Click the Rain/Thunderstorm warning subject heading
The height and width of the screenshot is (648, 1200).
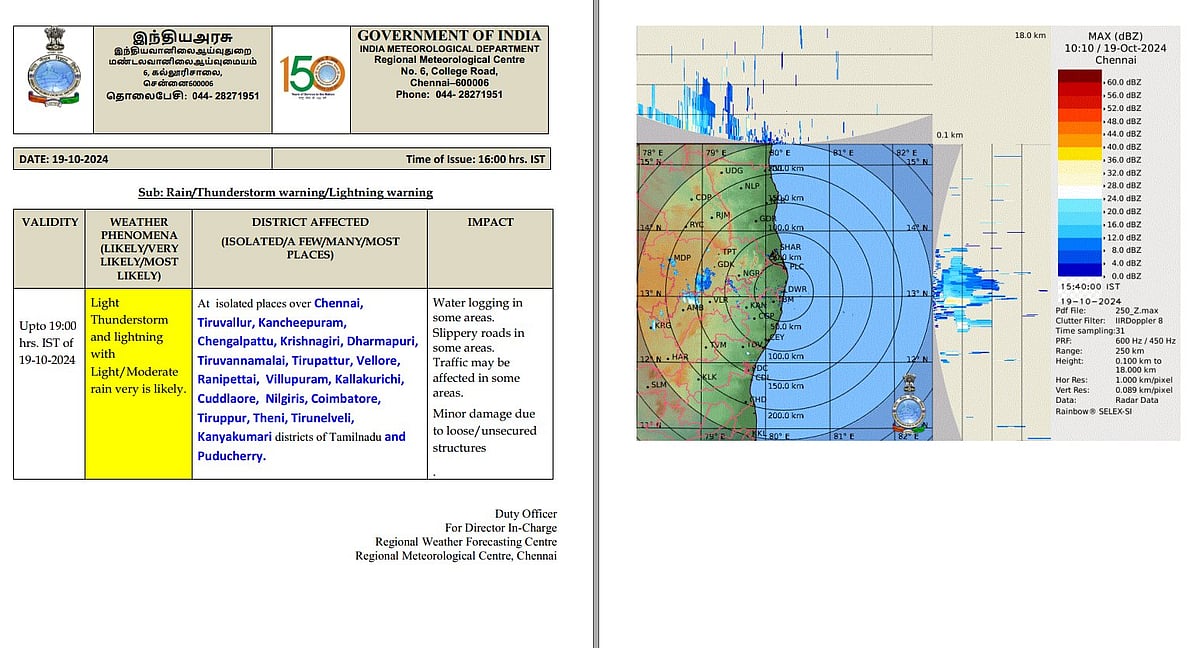285,192
